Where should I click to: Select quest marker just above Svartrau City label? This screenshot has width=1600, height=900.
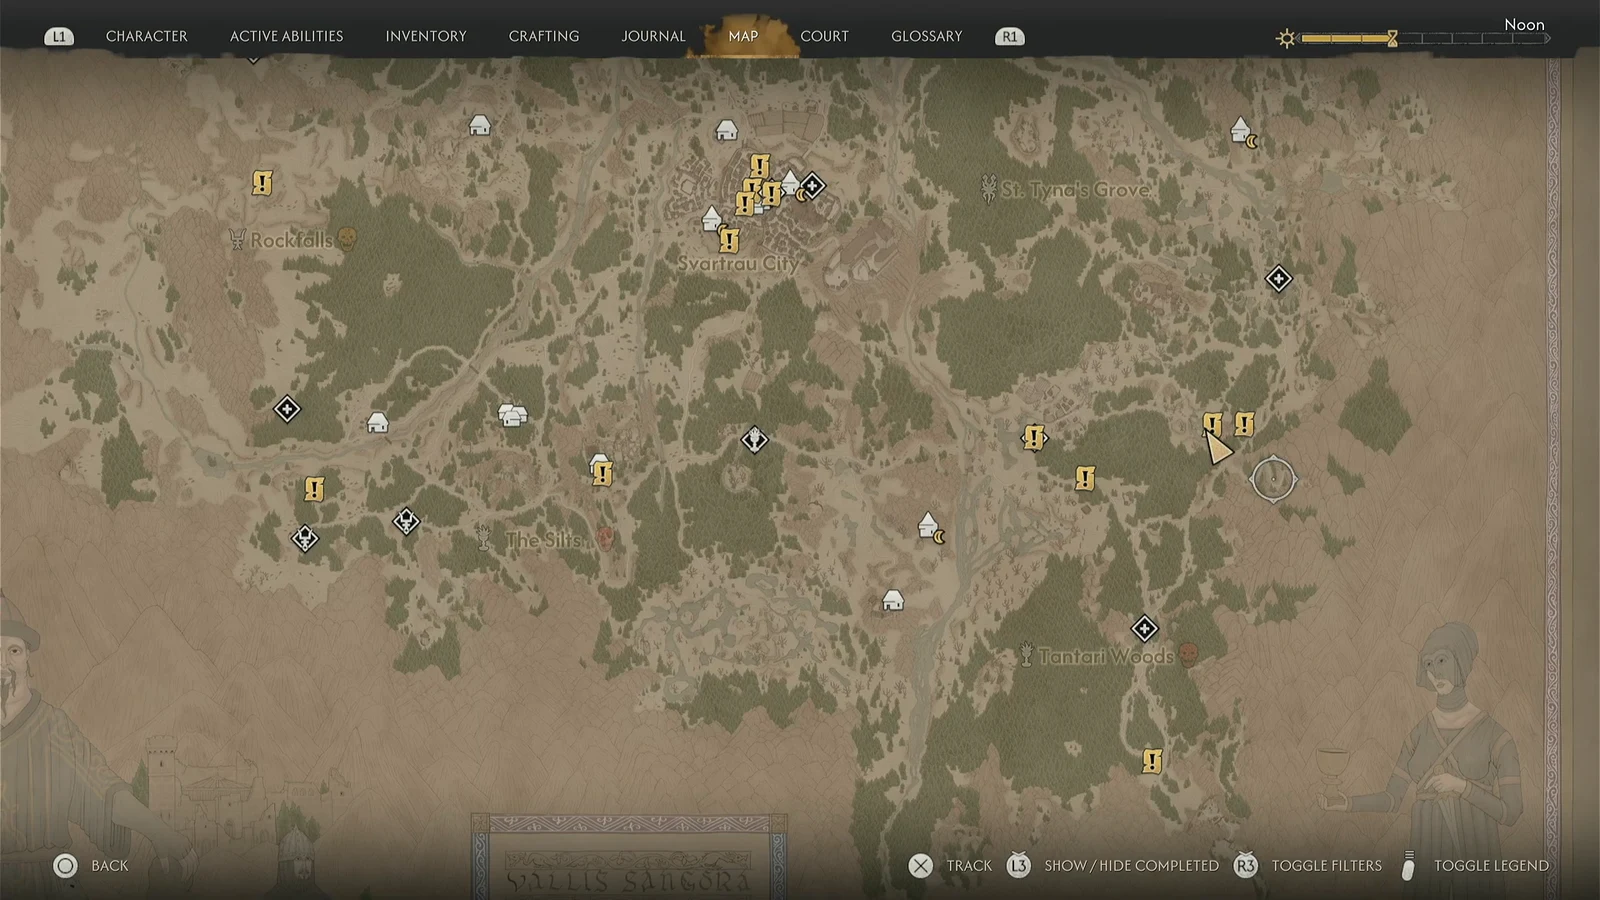pos(729,240)
